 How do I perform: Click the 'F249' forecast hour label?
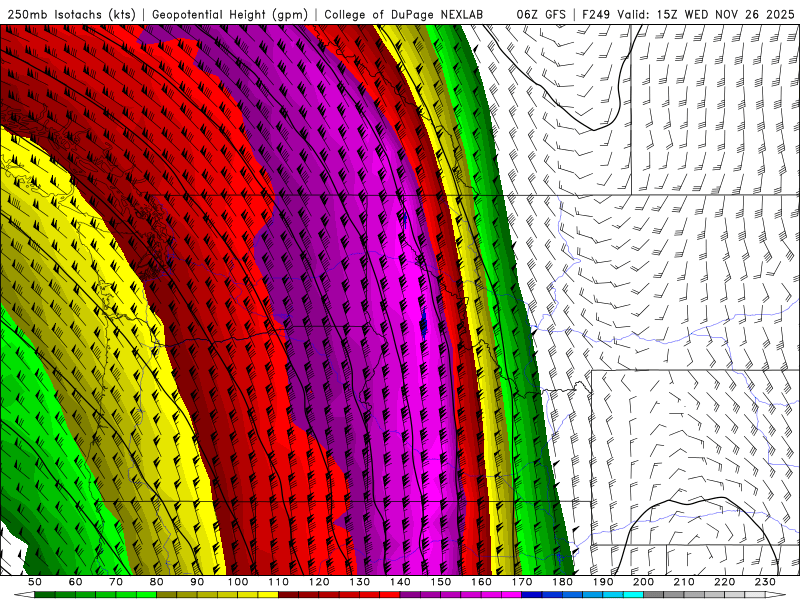[597, 14]
